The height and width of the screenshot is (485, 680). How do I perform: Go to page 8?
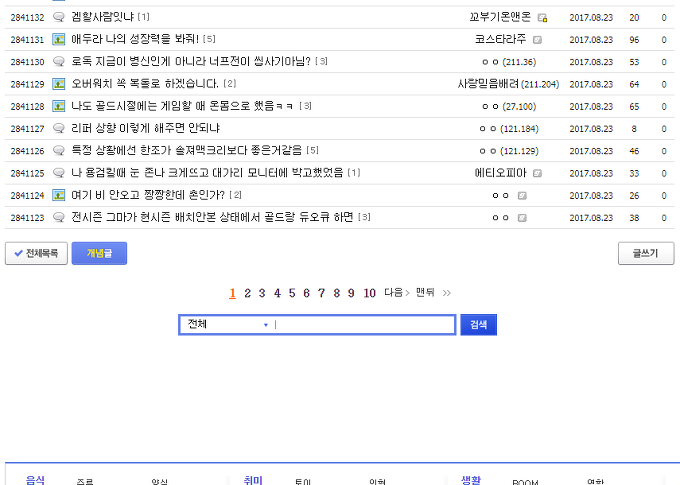tap(337, 293)
